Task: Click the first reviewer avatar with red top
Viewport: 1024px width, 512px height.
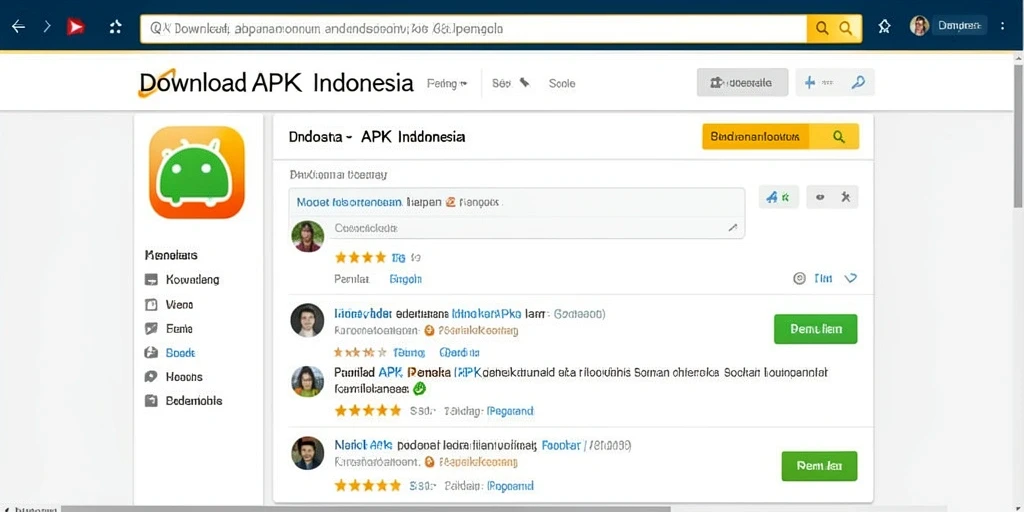Action: click(x=308, y=236)
